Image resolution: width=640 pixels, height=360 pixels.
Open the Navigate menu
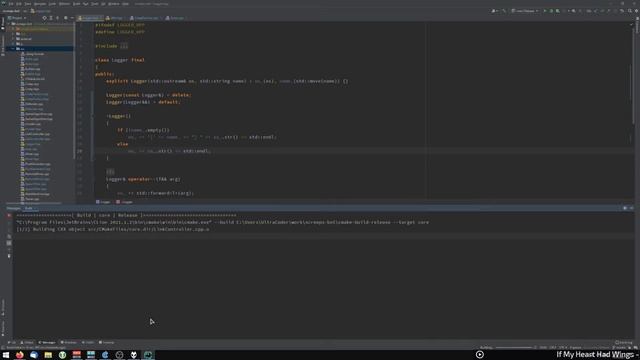(x=40, y=4)
